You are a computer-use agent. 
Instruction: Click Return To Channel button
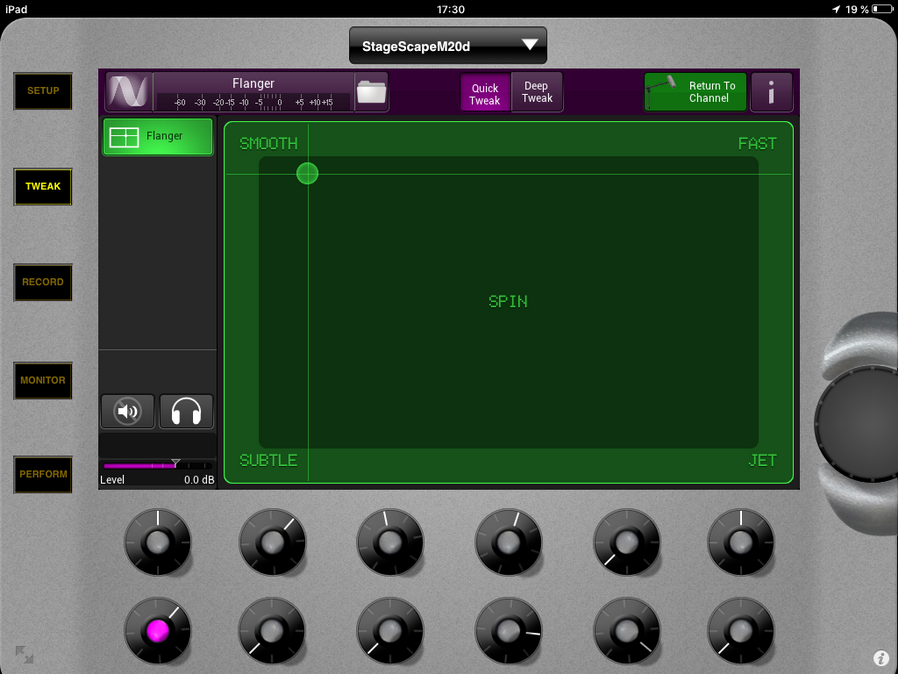[x=695, y=92]
